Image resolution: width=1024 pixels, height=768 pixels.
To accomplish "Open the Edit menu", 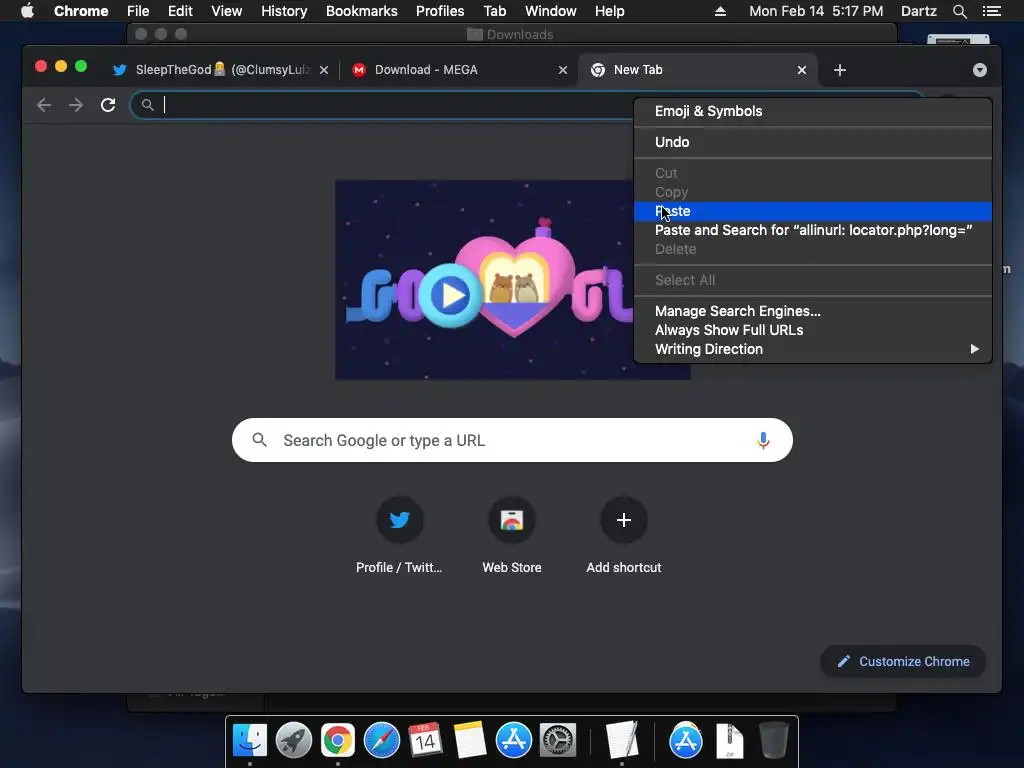I will pyautogui.click(x=180, y=11).
